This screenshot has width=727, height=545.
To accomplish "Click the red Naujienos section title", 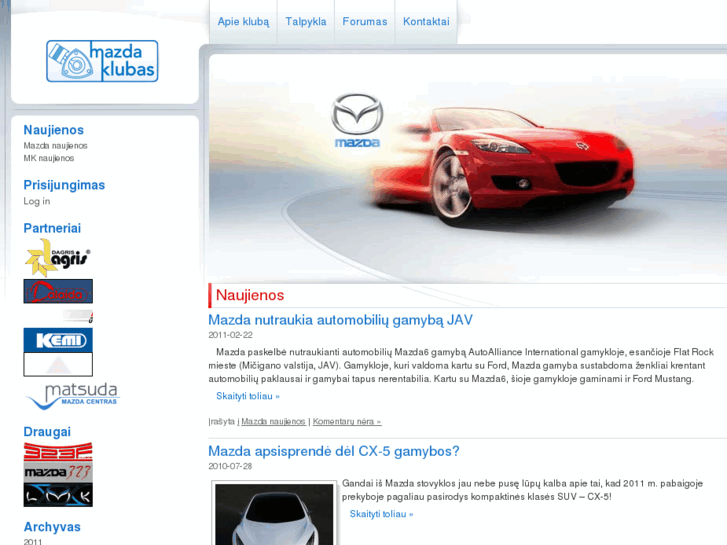I will [250, 295].
